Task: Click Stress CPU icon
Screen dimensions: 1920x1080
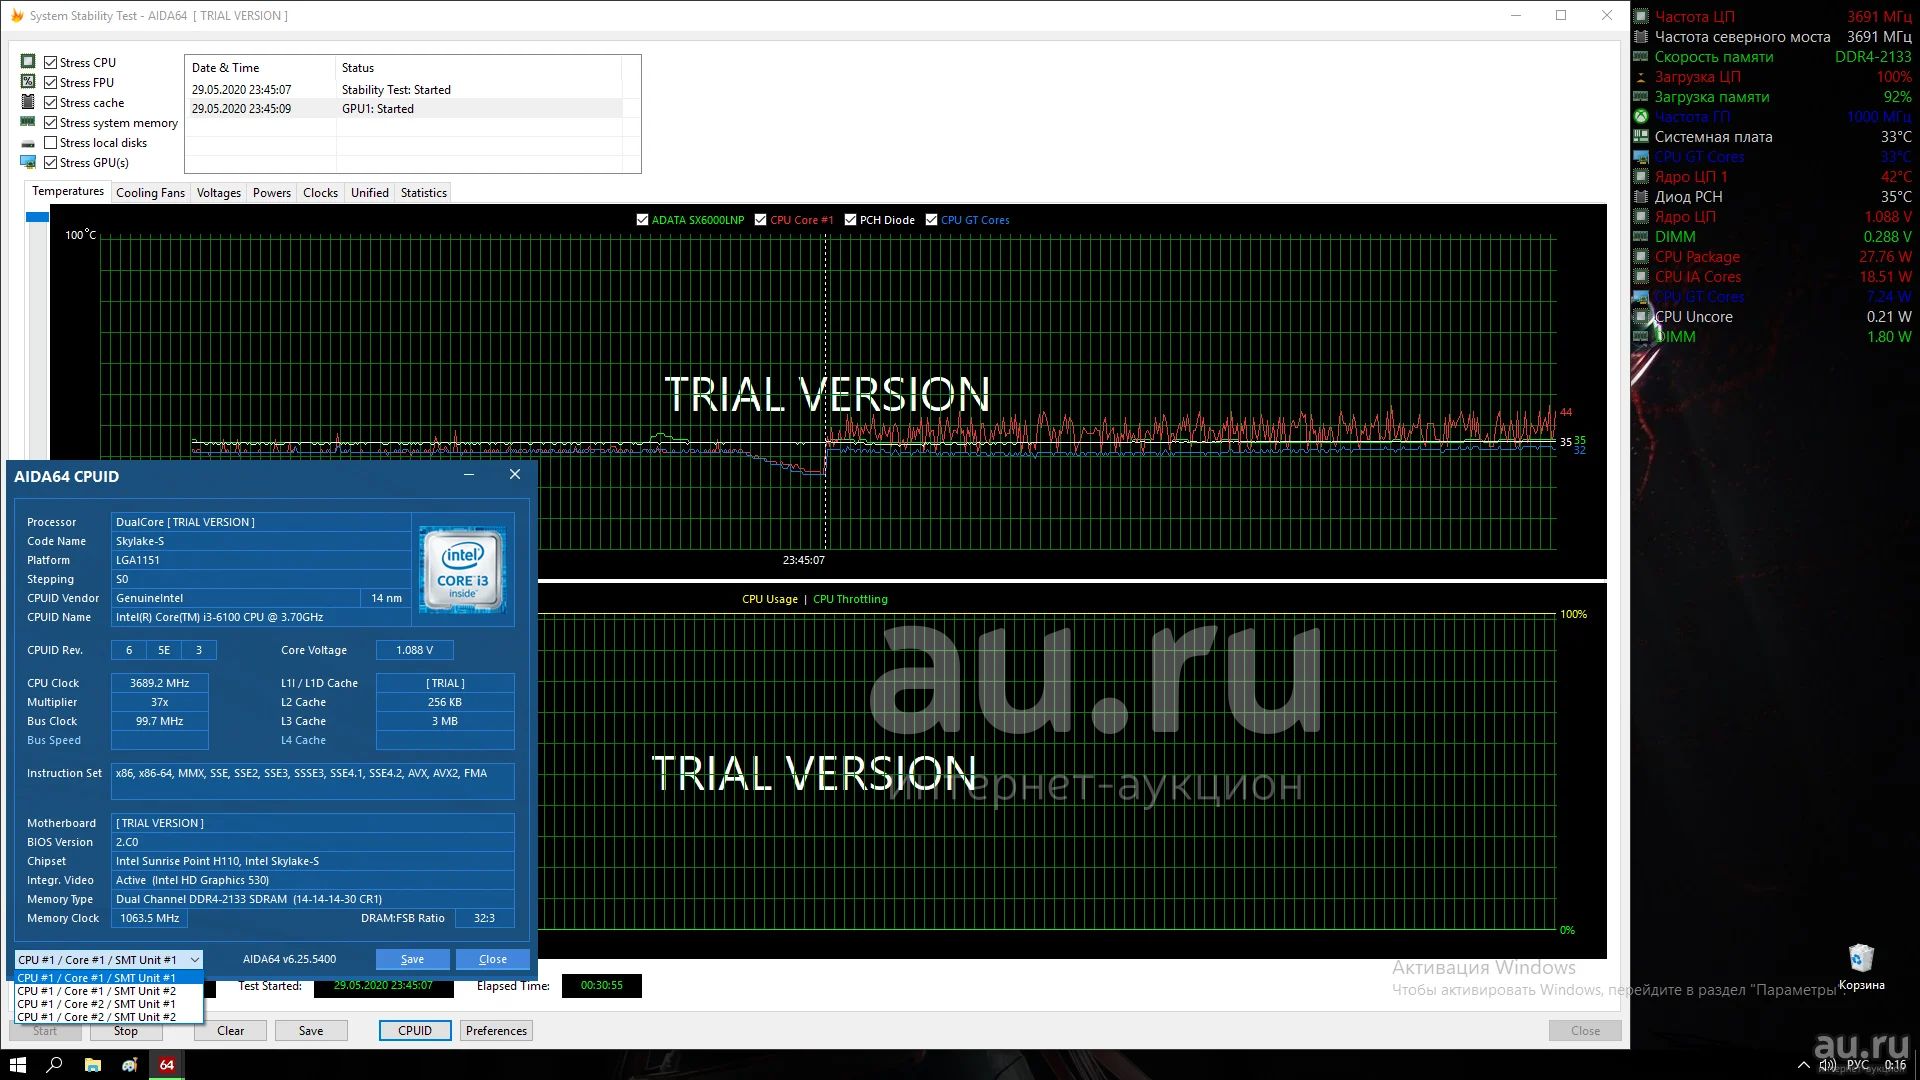Action: (28, 62)
